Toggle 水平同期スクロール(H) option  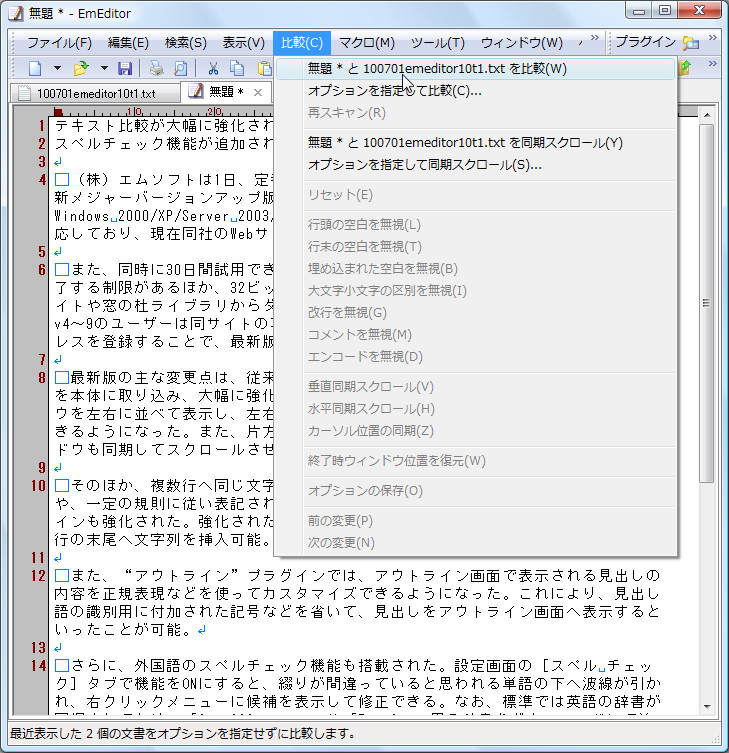(x=476, y=409)
